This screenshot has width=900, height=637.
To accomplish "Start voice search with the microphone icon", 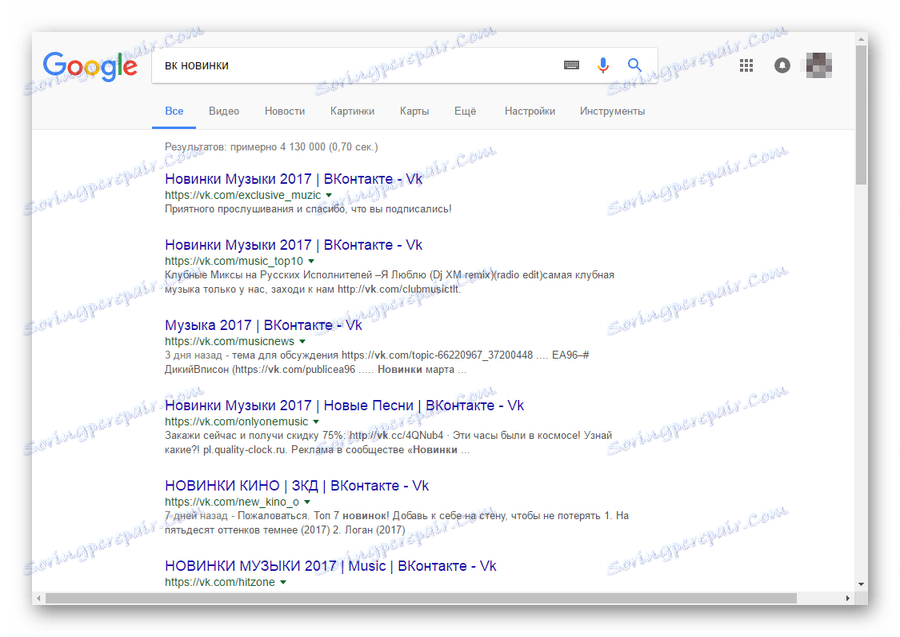I will 602,64.
